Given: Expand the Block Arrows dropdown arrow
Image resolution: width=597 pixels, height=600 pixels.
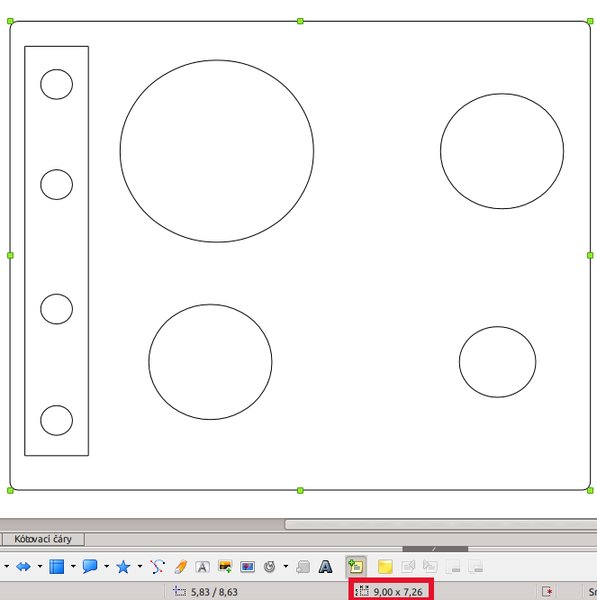Looking at the screenshot, I should [40, 566].
